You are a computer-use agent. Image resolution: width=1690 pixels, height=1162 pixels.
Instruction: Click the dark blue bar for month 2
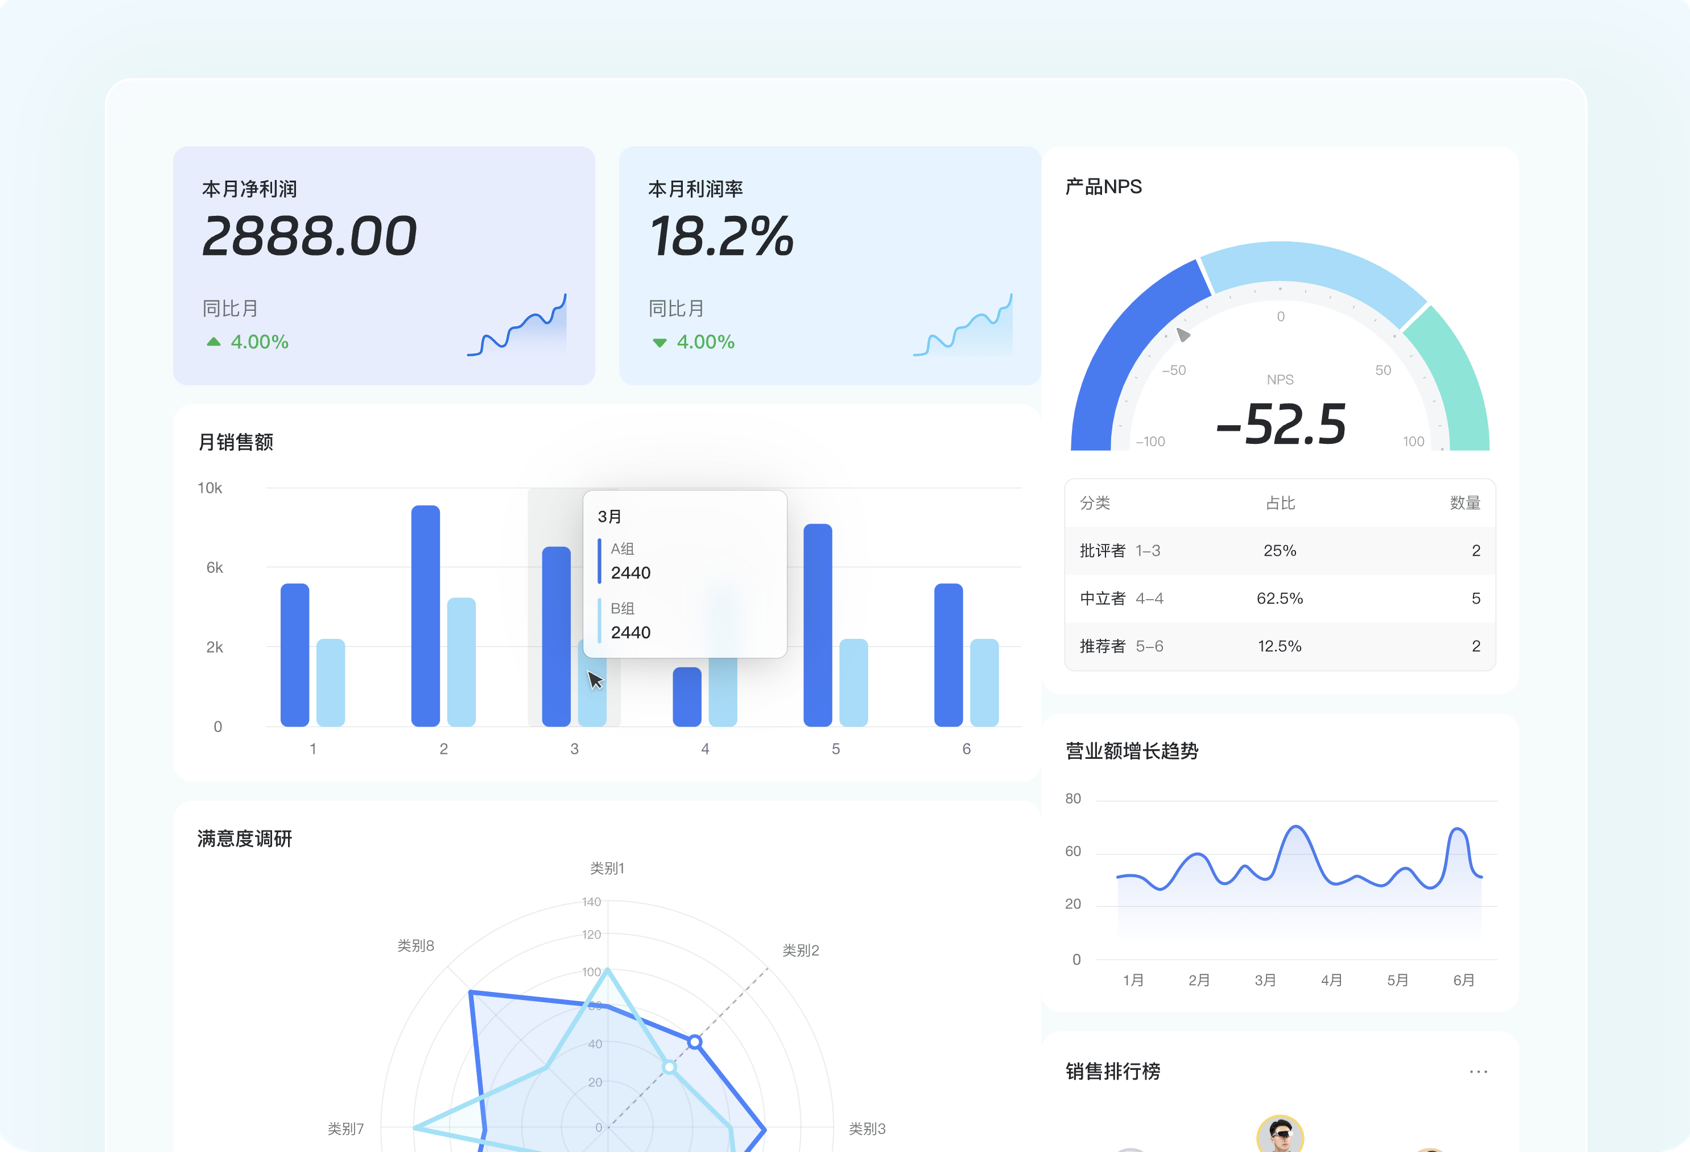(425, 616)
